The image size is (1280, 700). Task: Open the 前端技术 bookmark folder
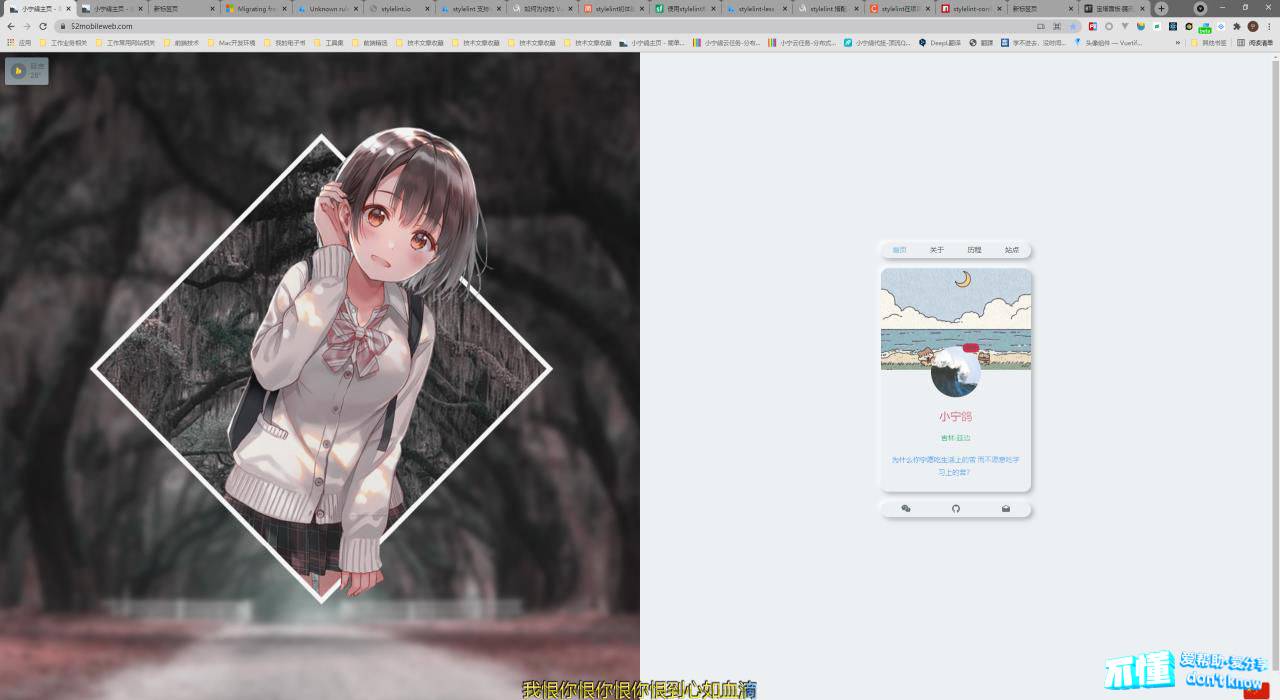(181, 43)
